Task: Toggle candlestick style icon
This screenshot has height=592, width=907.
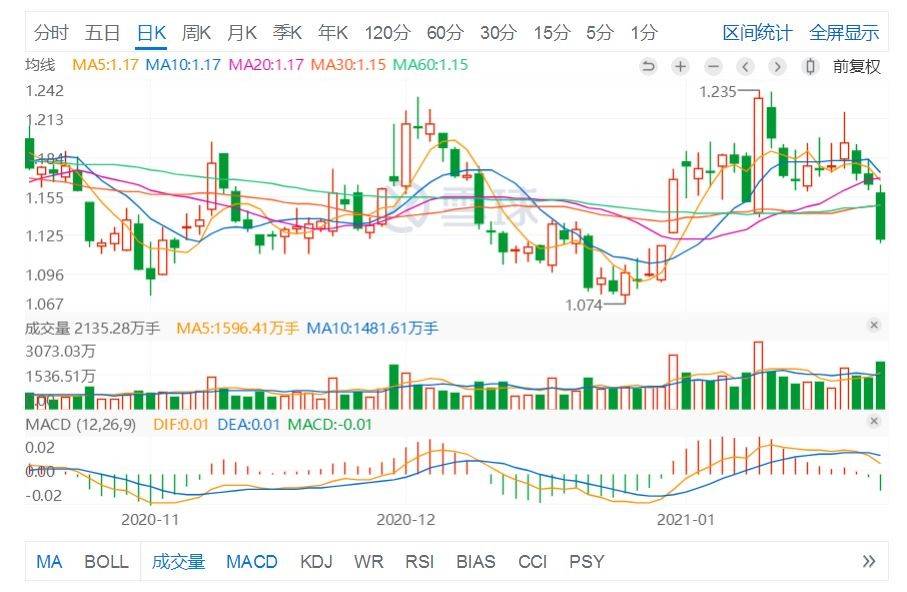Action: tap(810, 67)
